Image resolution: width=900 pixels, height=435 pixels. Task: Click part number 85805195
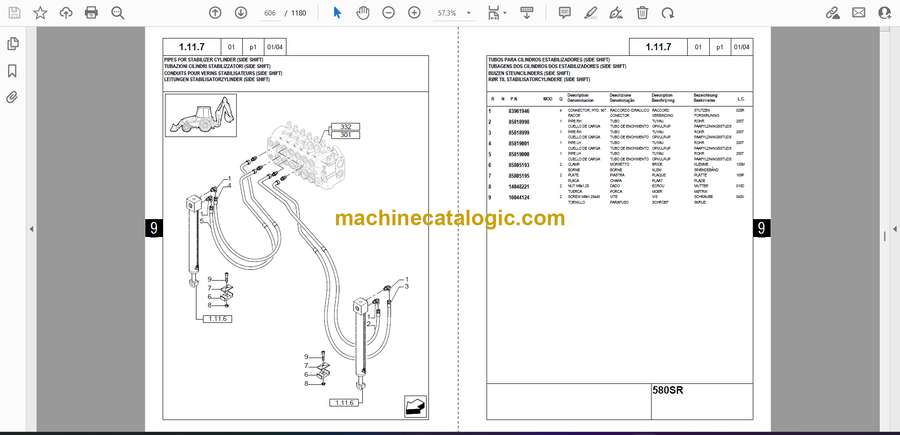(519, 176)
